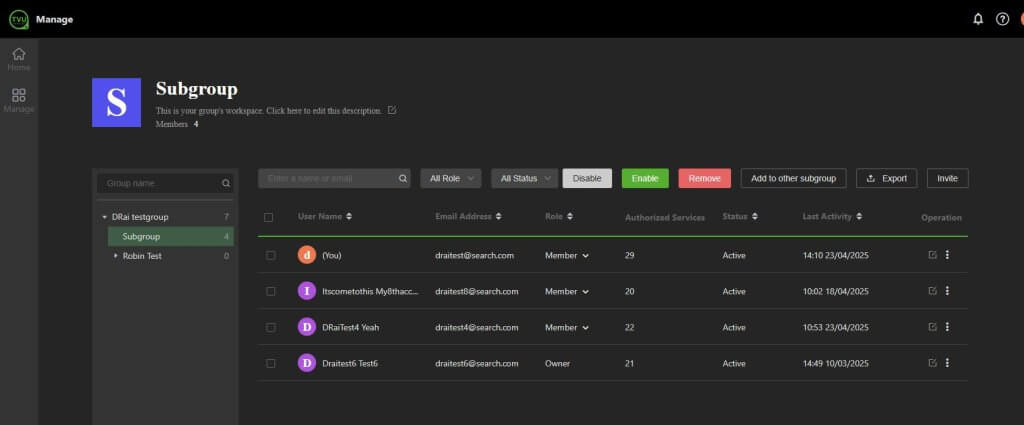This screenshot has height=425, width=1024.
Task: Sort by the Last Activity column
Action: 832,216
